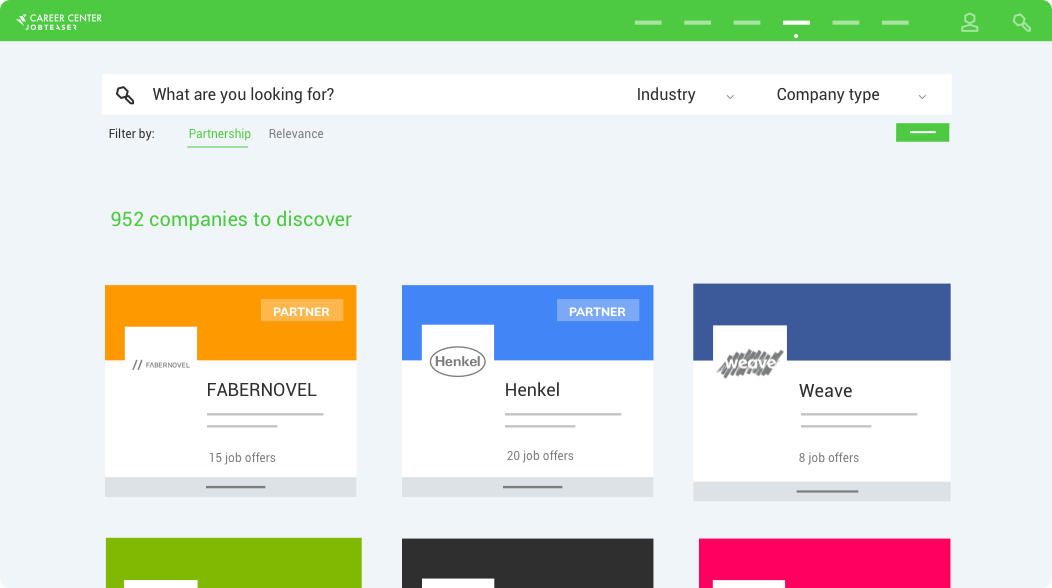Open the Weave company title
The height and width of the screenshot is (588, 1052).
(825, 391)
